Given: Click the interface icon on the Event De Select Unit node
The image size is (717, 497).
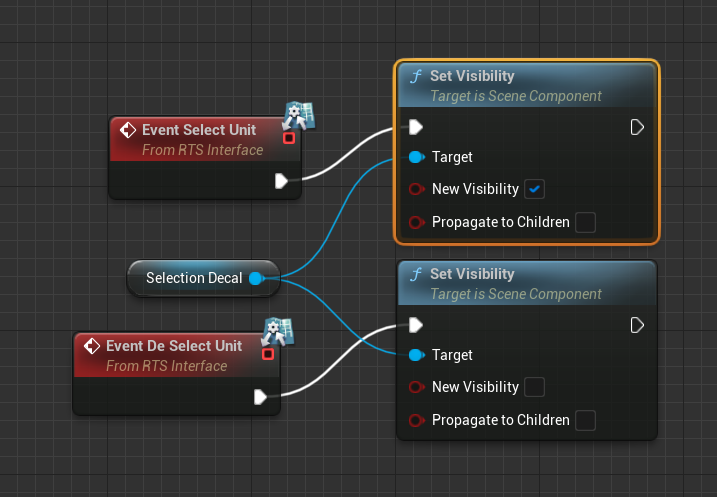Looking at the screenshot, I should [277, 332].
